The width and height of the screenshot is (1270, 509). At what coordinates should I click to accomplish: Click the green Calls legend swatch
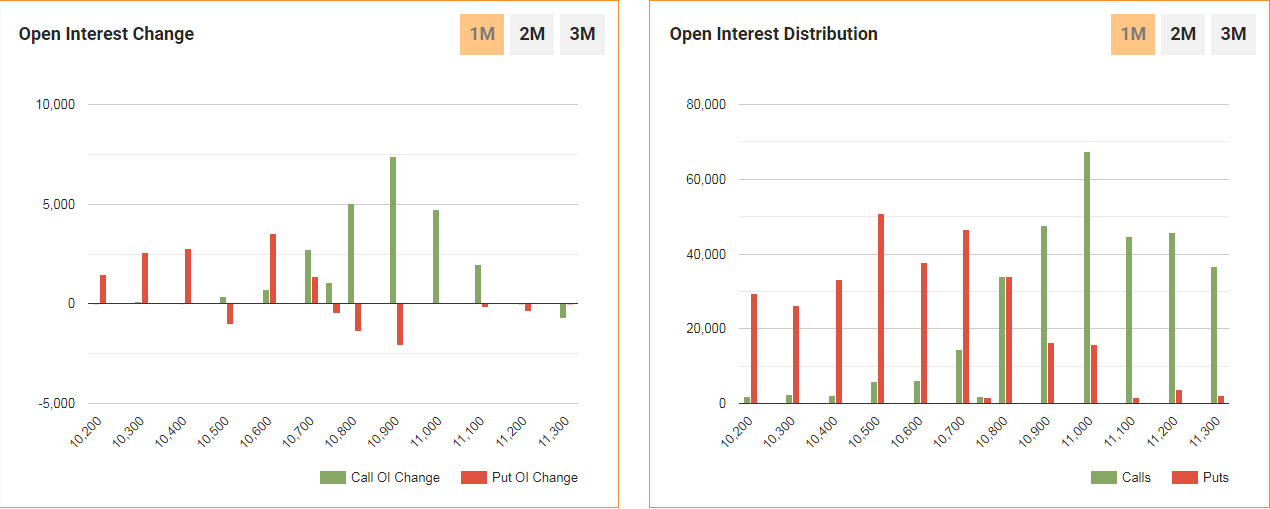coord(1103,478)
